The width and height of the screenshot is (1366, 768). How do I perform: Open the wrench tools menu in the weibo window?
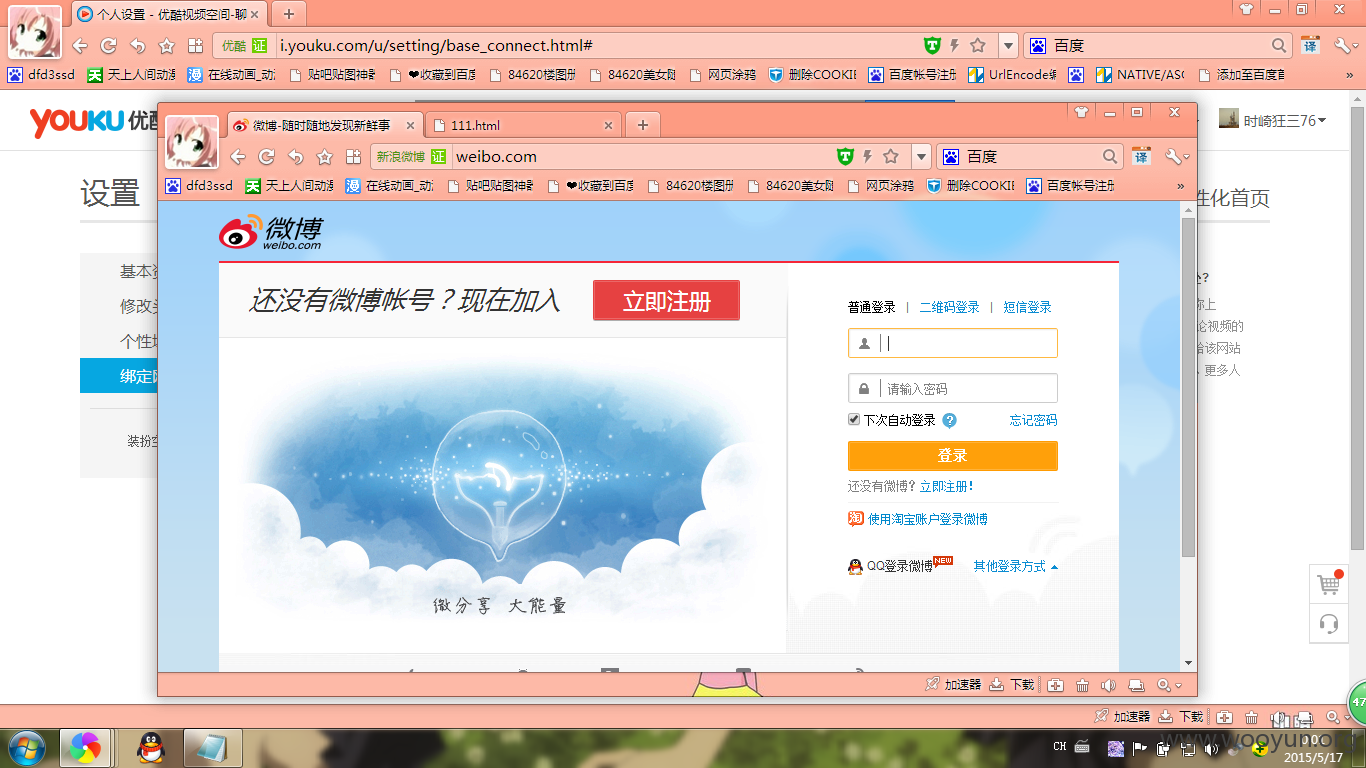1177,157
